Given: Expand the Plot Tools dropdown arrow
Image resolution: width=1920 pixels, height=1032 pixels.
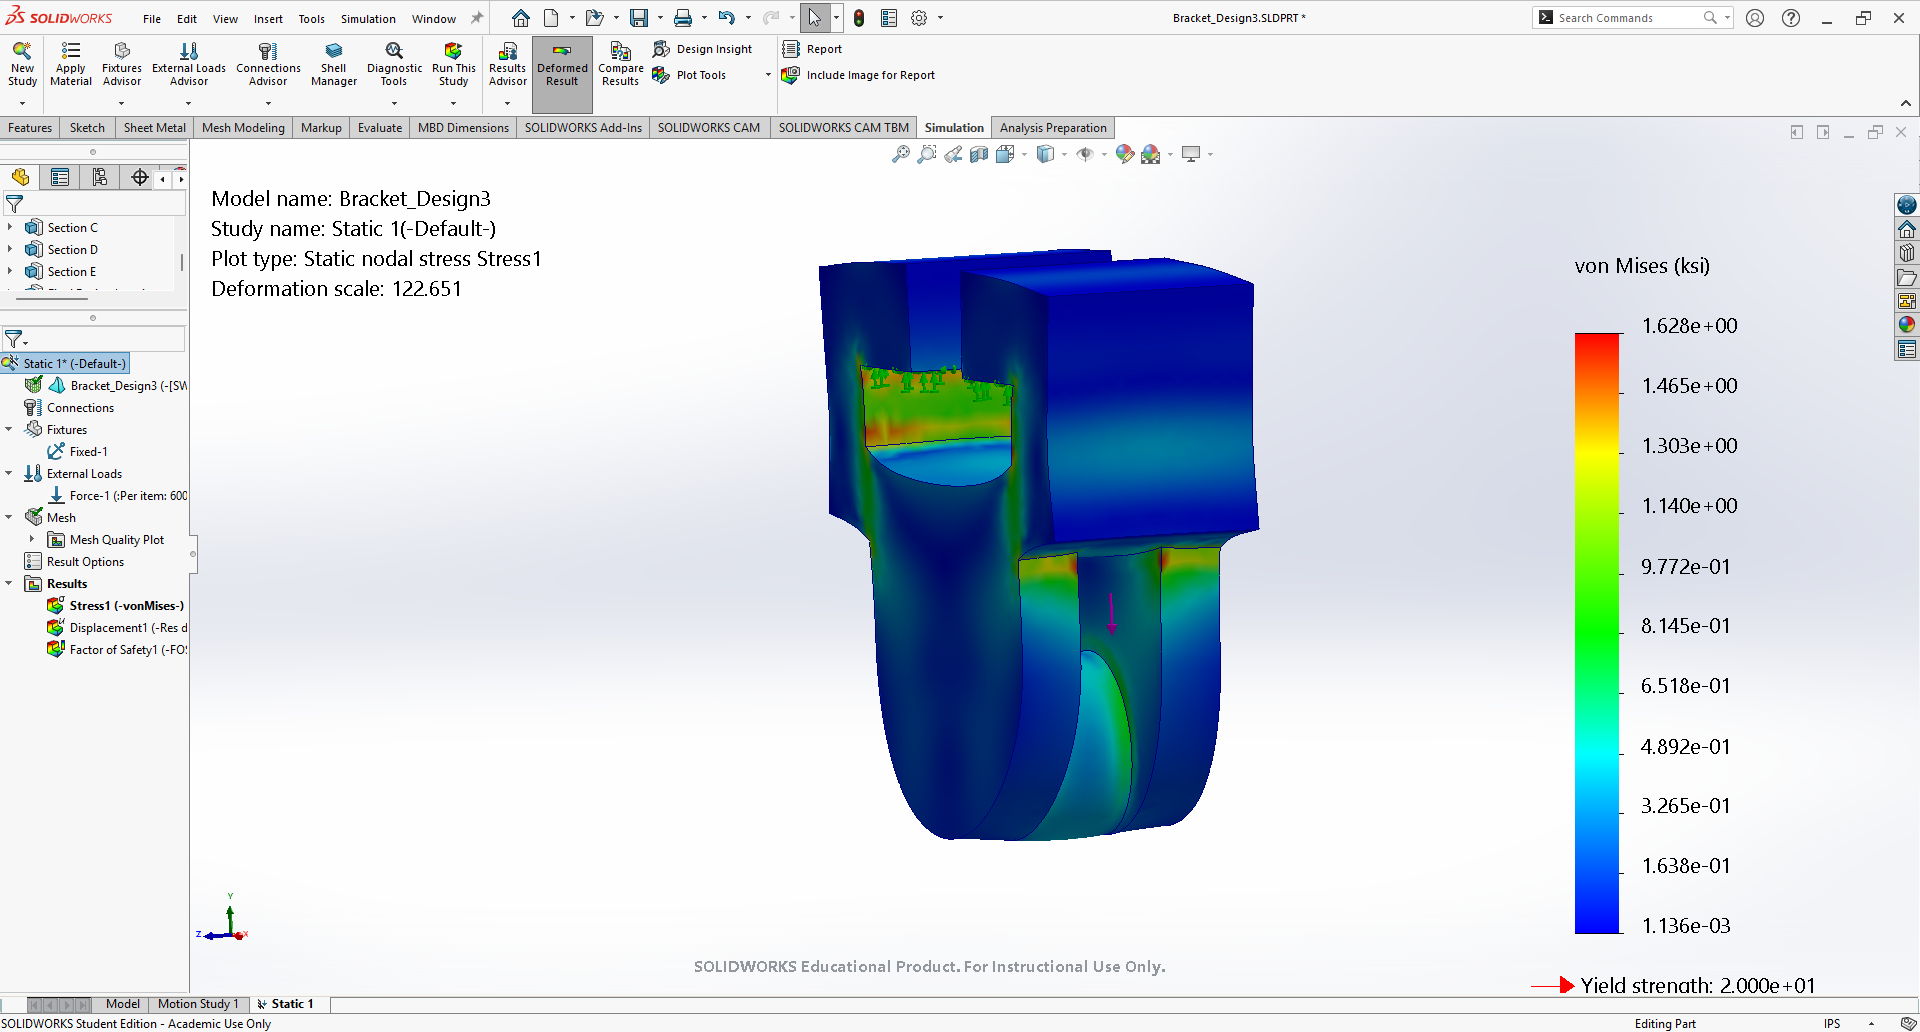Looking at the screenshot, I should (x=768, y=75).
